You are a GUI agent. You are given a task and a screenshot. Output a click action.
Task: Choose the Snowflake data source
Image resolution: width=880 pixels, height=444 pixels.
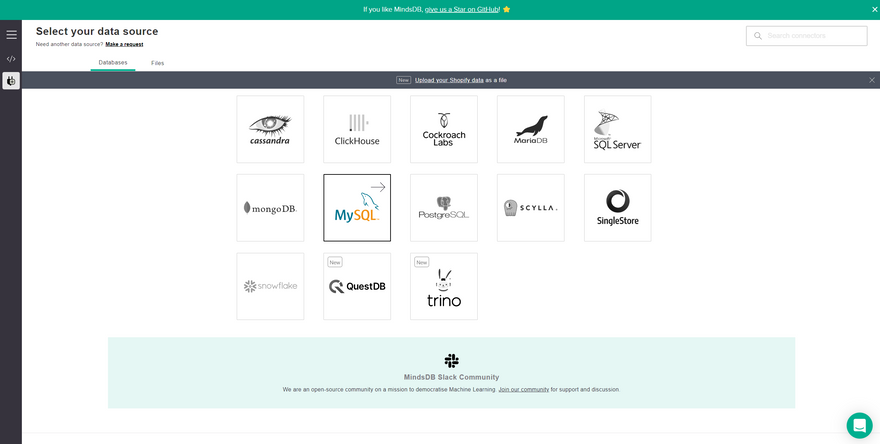(x=270, y=286)
